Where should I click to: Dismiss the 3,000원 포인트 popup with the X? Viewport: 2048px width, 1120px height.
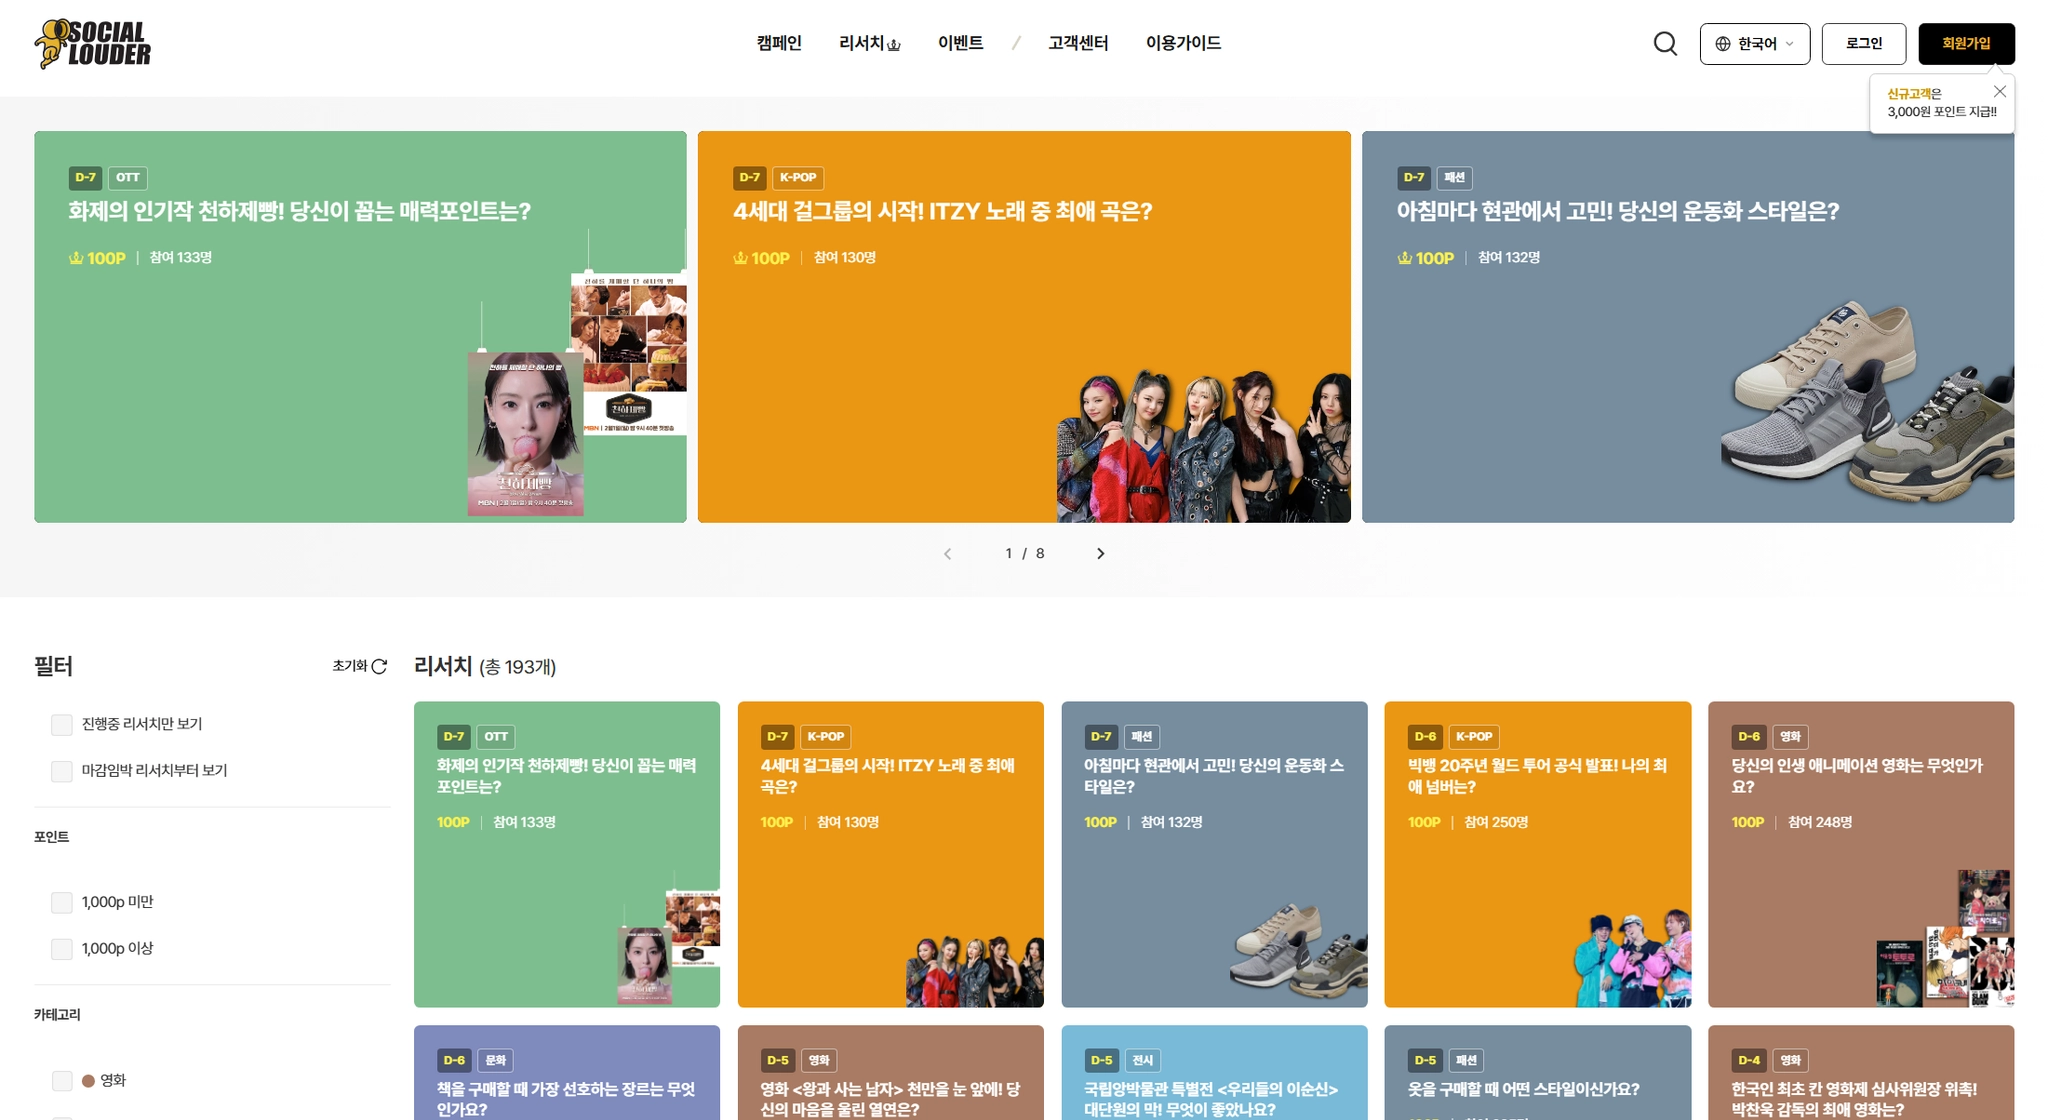pyautogui.click(x=2000, y=91)
